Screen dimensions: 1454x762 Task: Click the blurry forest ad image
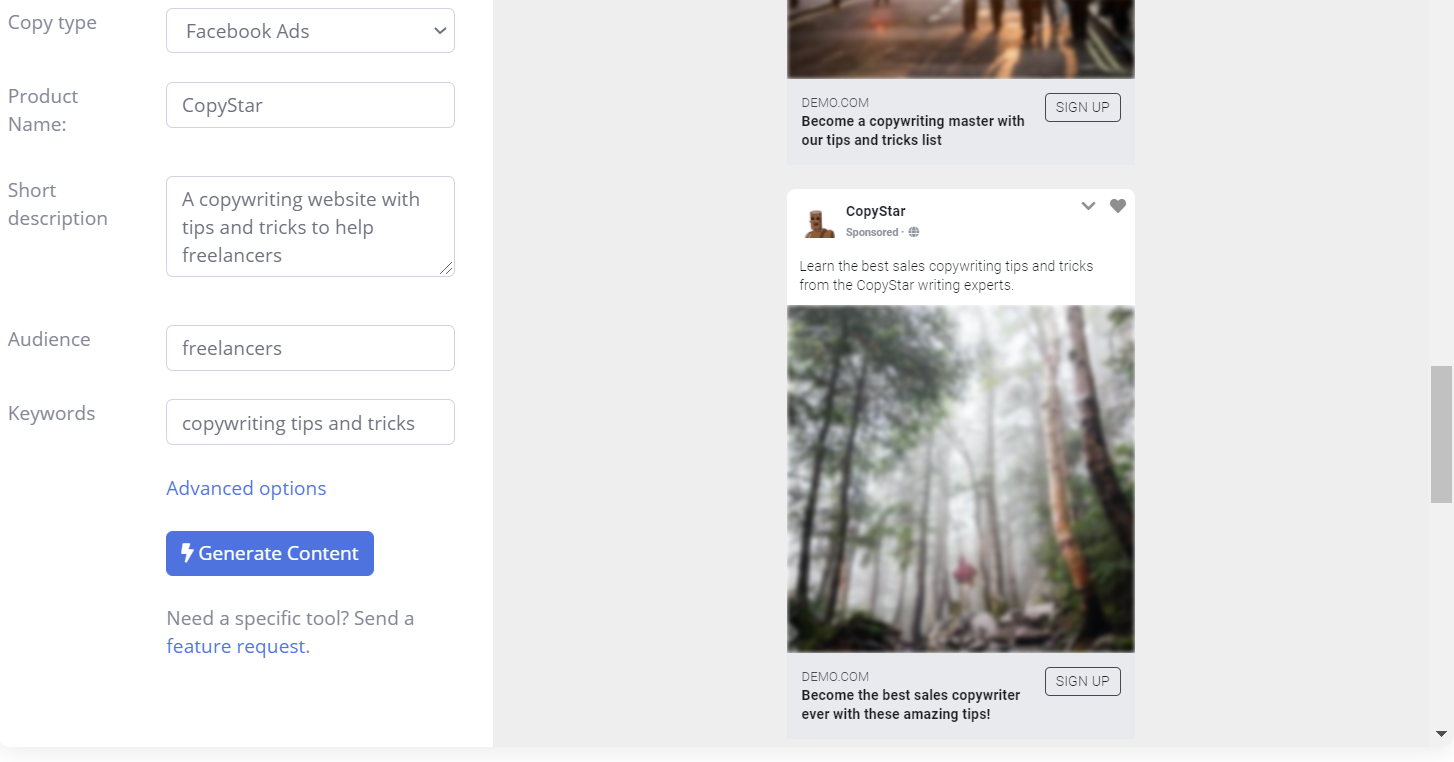960,479
